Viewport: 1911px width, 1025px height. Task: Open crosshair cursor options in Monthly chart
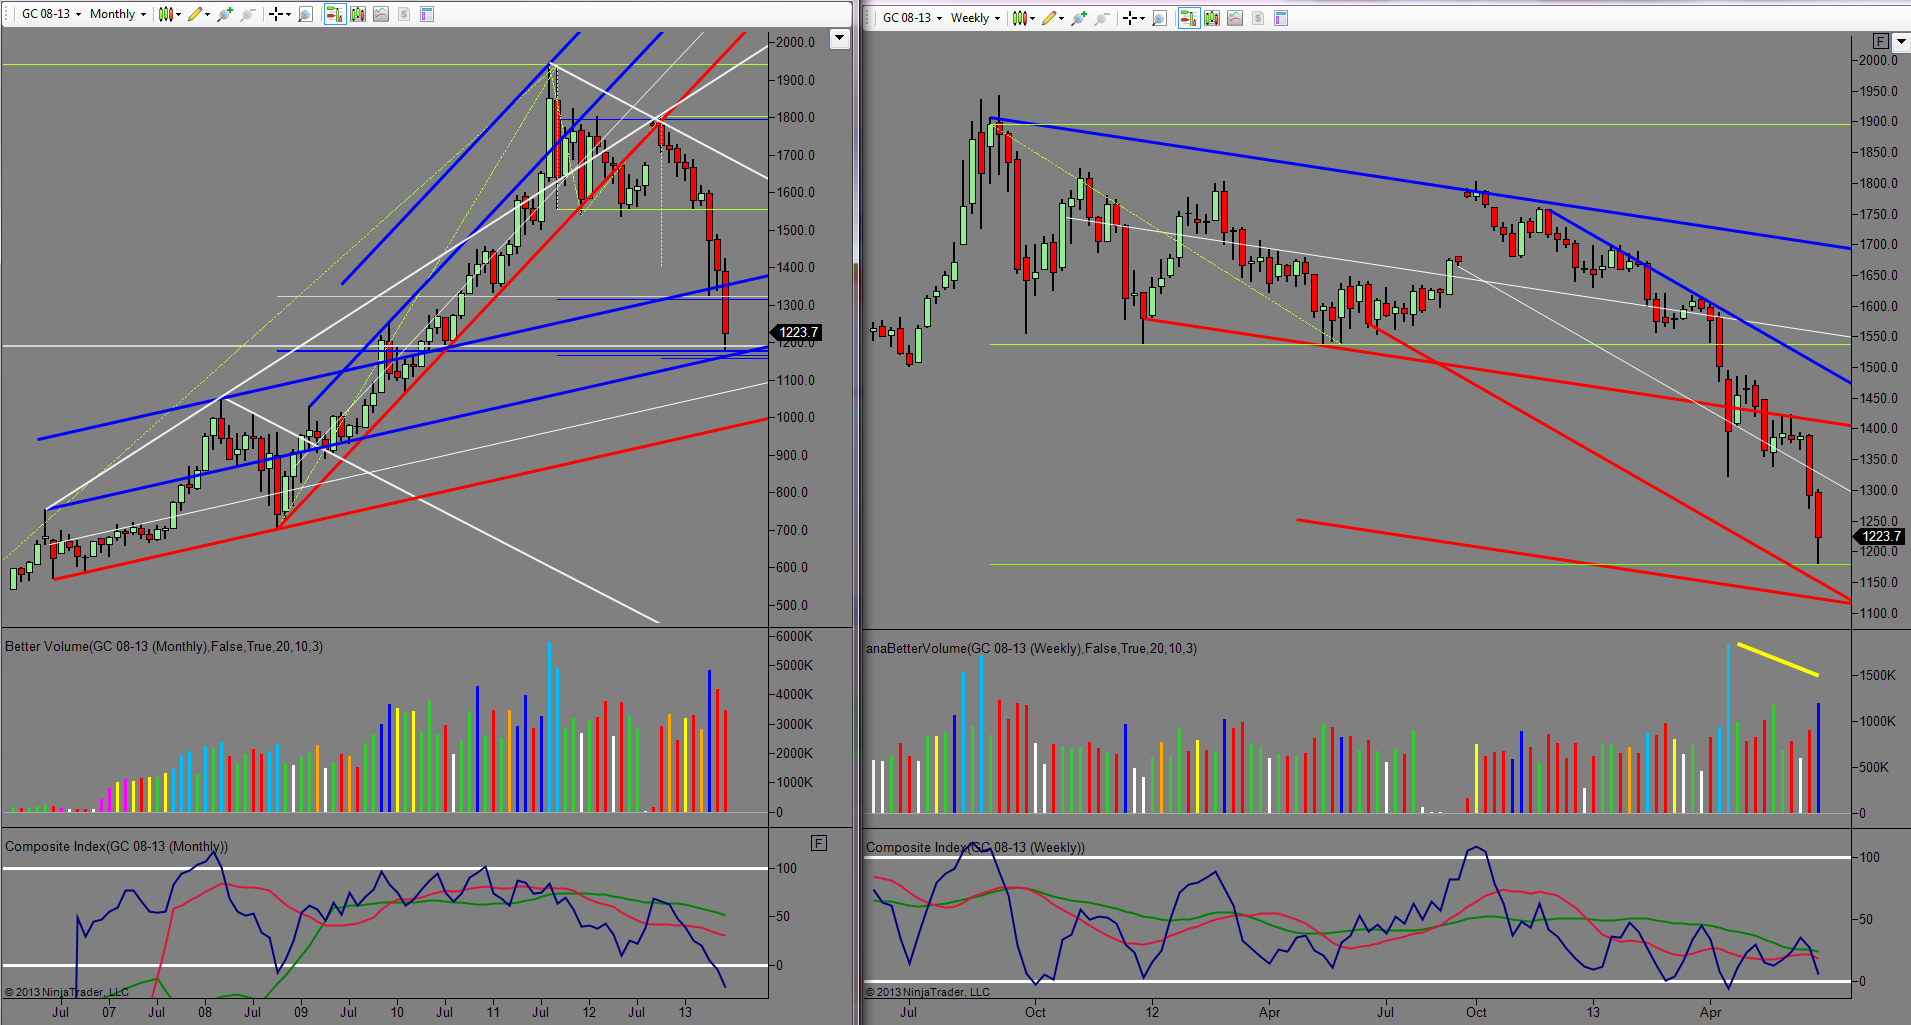click(279, 14)
